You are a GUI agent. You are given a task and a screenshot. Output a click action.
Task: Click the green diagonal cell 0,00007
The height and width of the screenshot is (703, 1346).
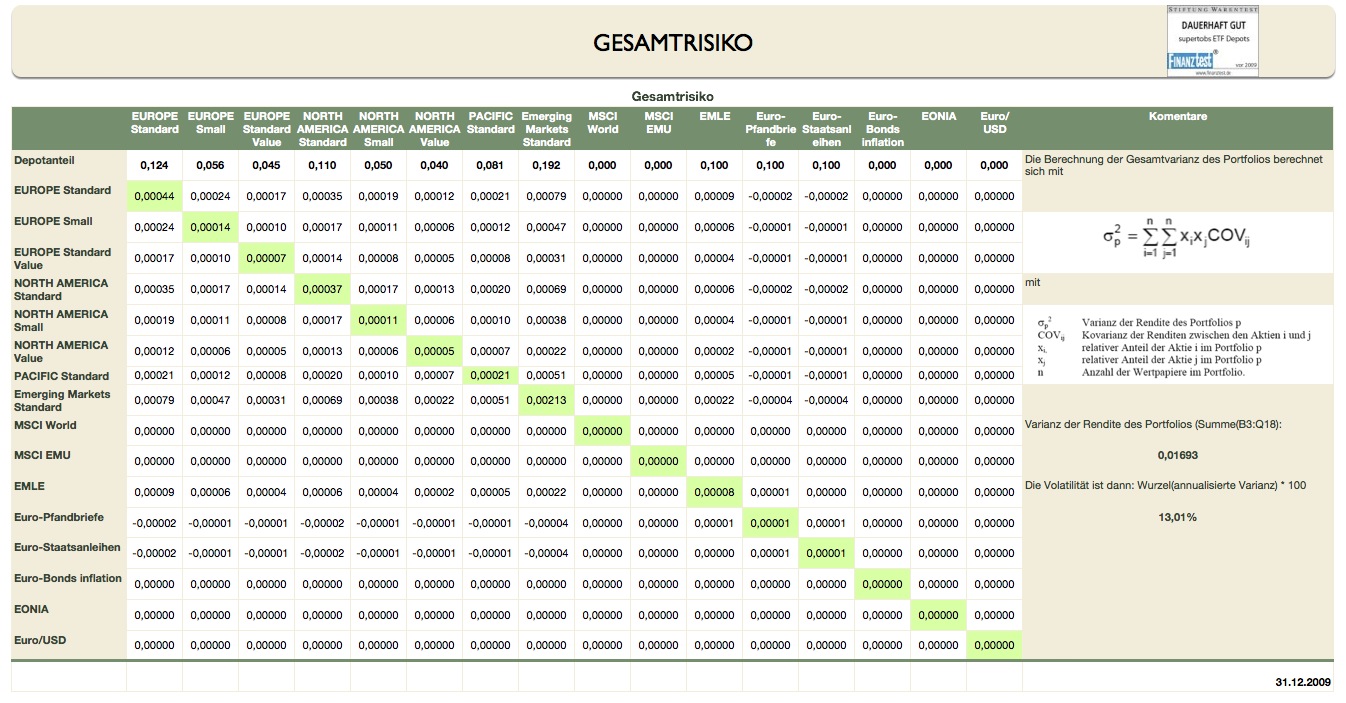click(x=266, y=258)
